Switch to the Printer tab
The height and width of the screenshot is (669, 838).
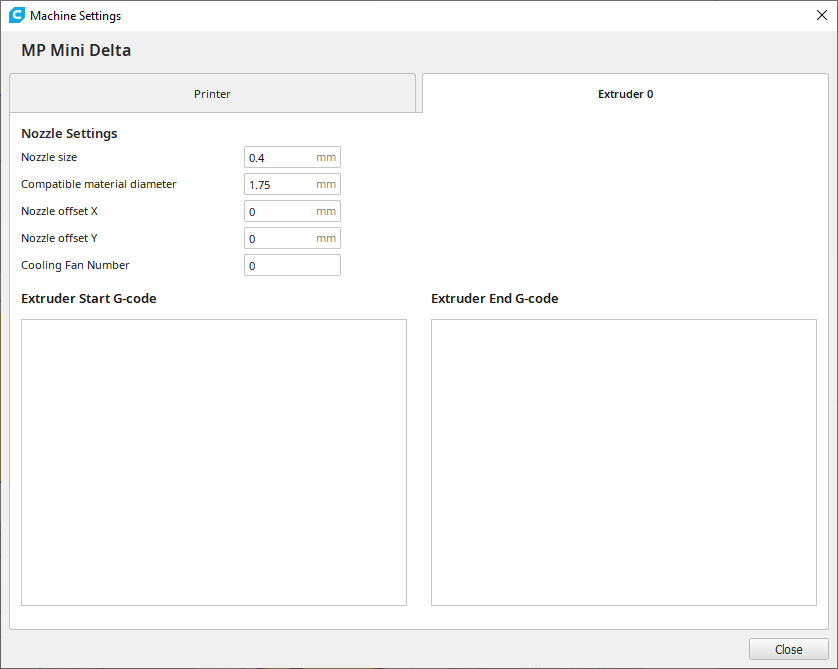coord(212,94)
